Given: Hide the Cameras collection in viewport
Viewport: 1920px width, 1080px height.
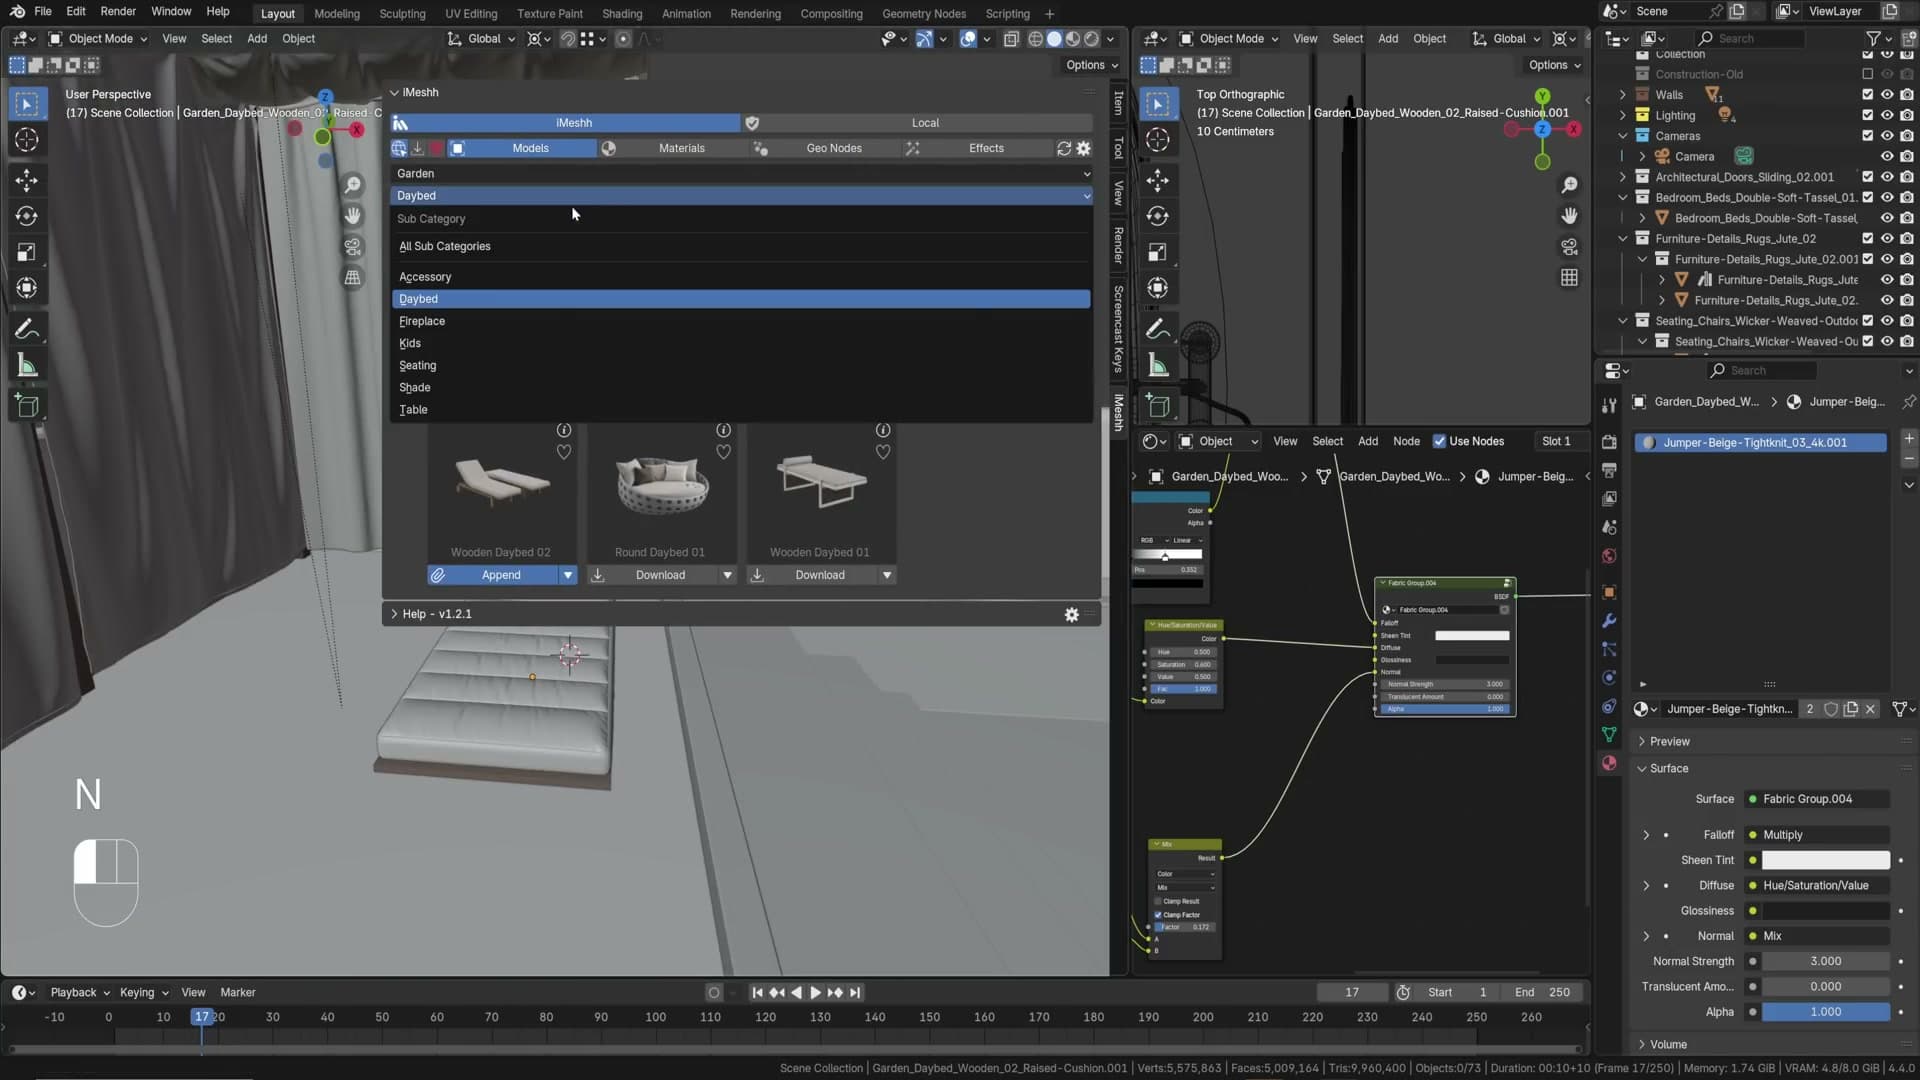Looking at the screenshot, I should [x=1887, y=136].
